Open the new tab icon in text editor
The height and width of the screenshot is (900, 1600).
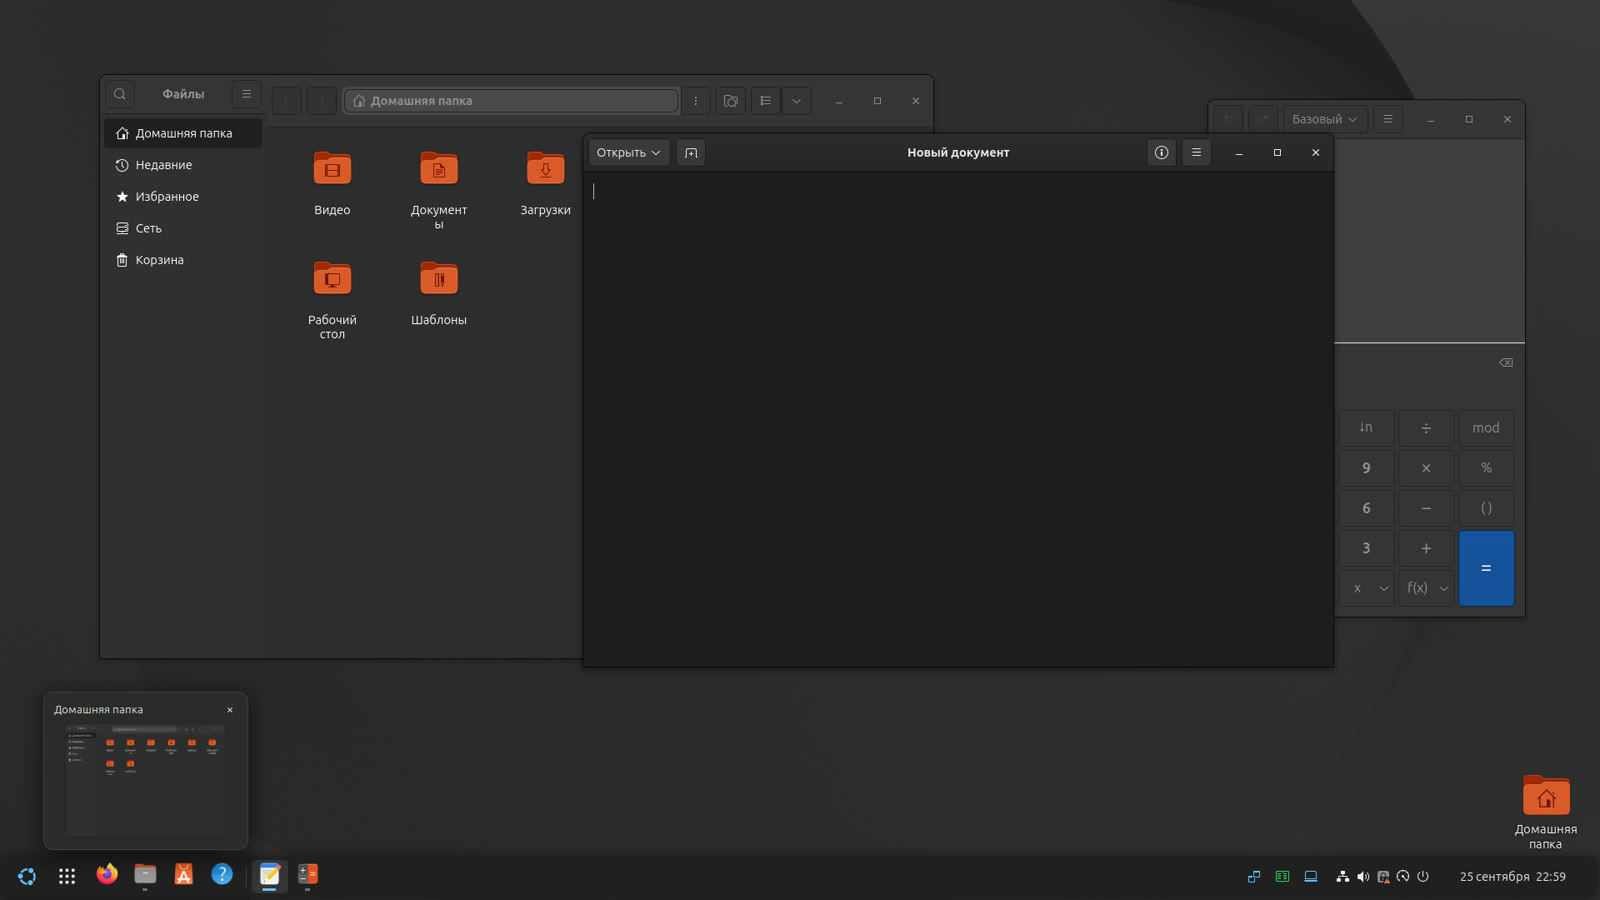tap(691, 153)
